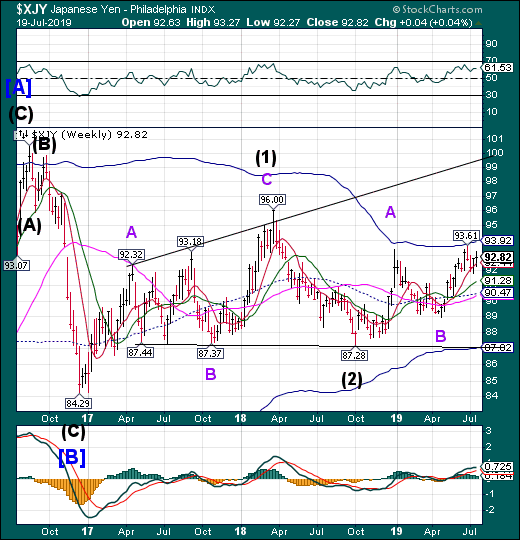The image size is (520, 540).
Task: Click the 96.00 peak price callout
Action: pos(273,199)
